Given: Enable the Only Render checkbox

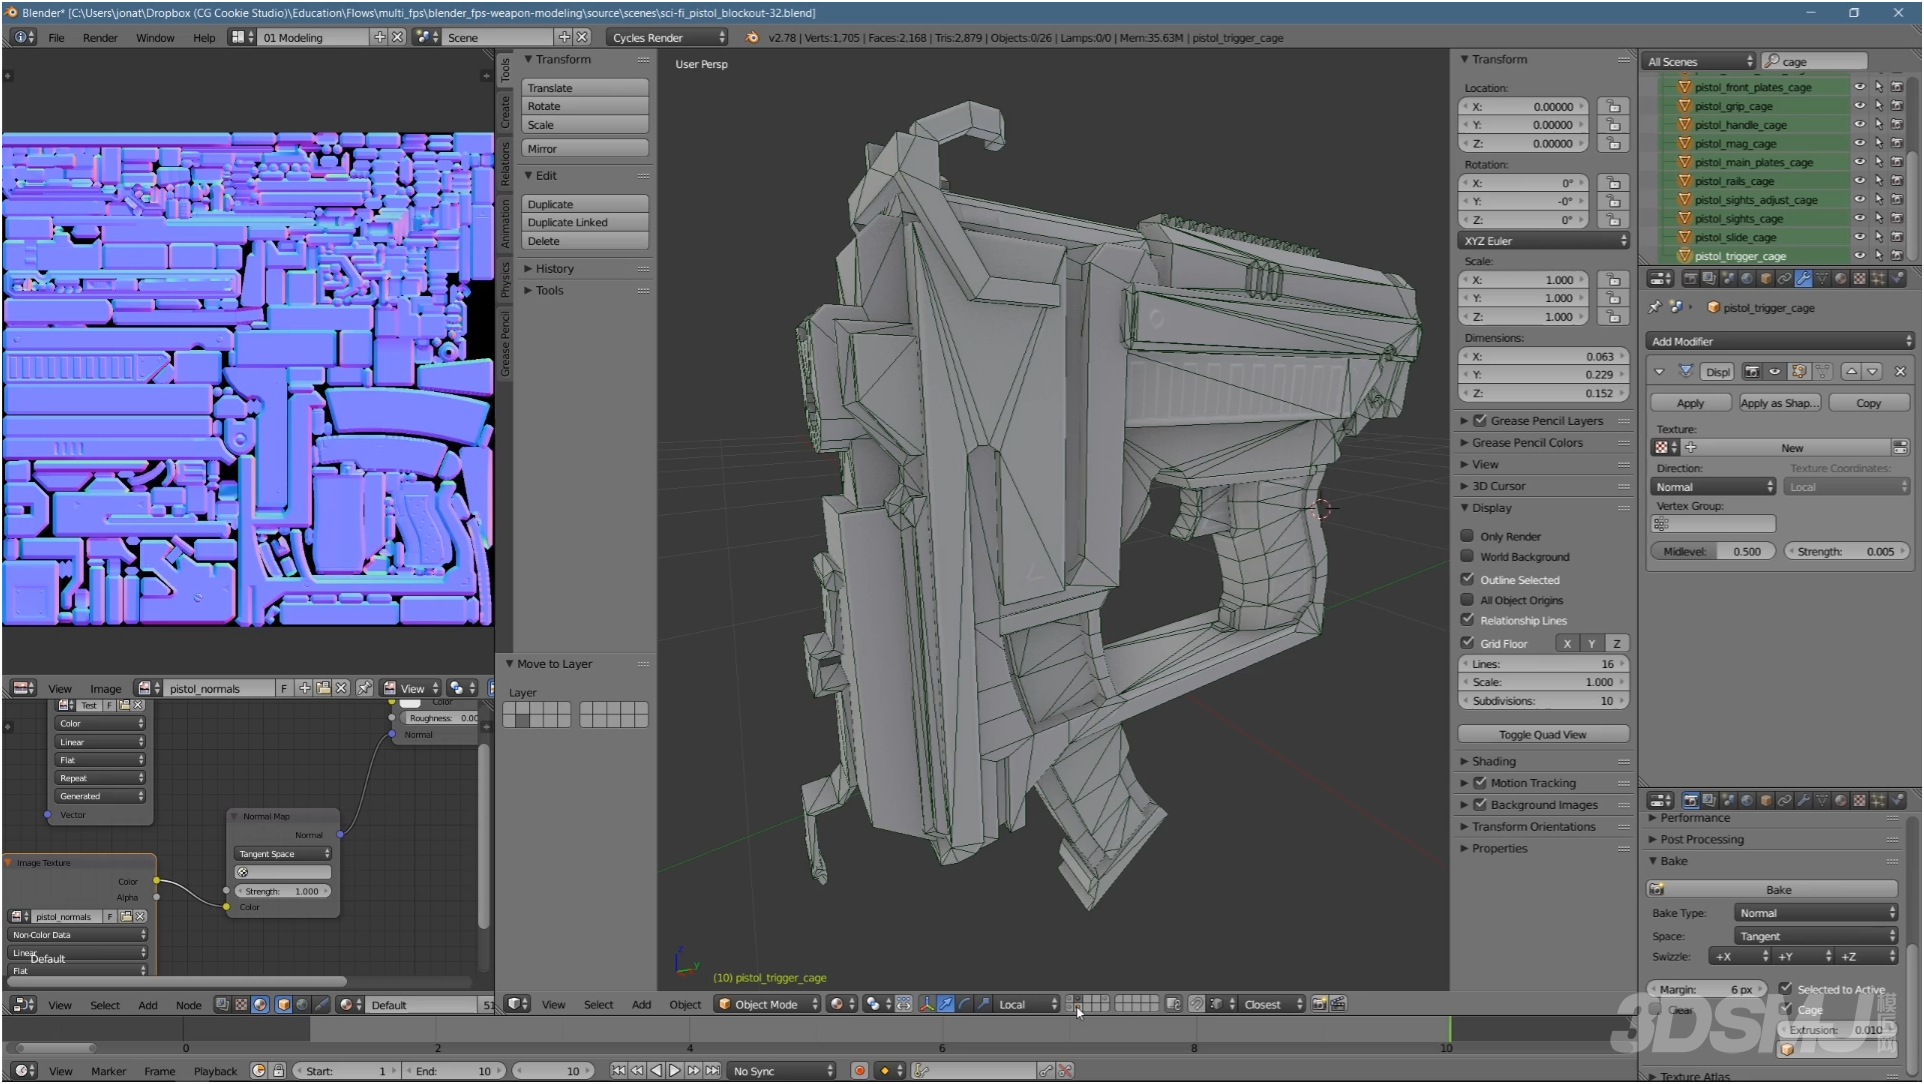Looking at the screenshot, I should 1467,536.
